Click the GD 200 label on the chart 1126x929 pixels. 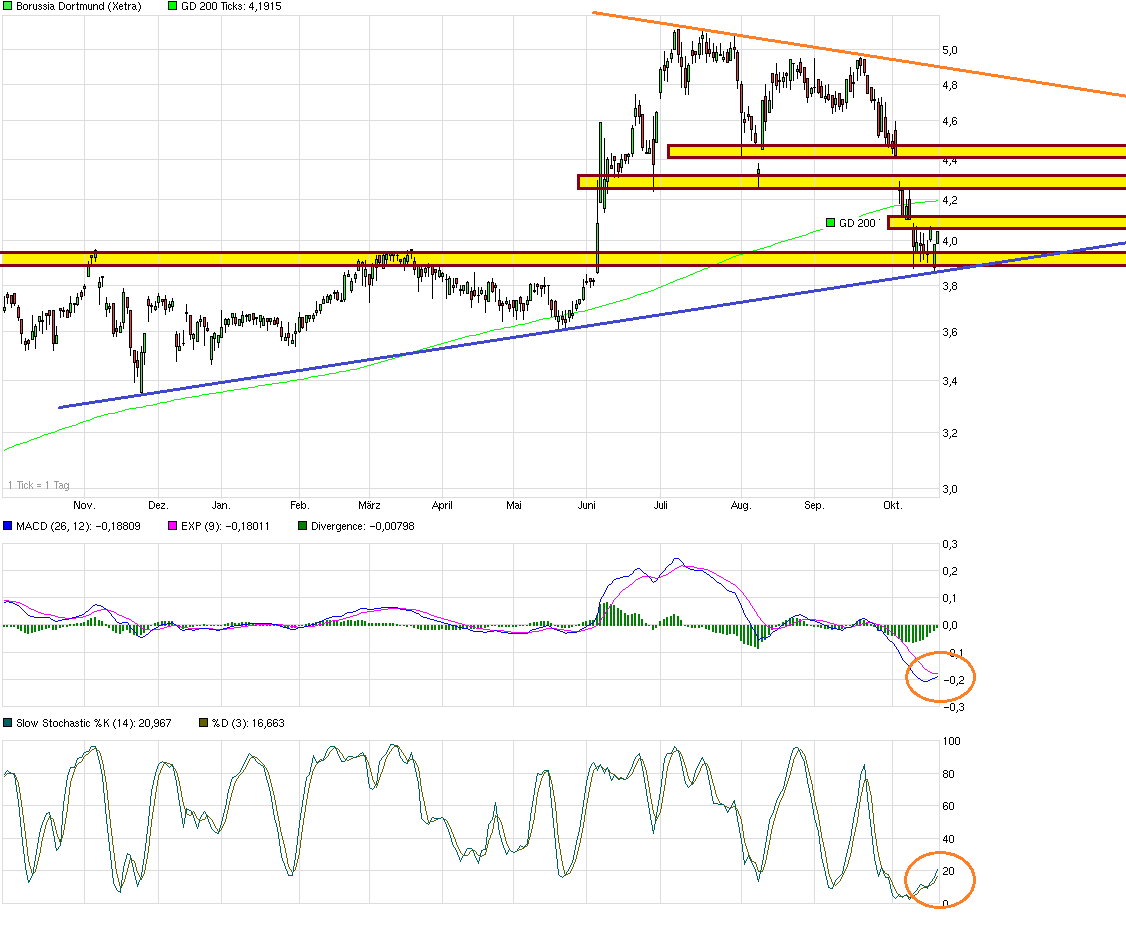(858, 223)
